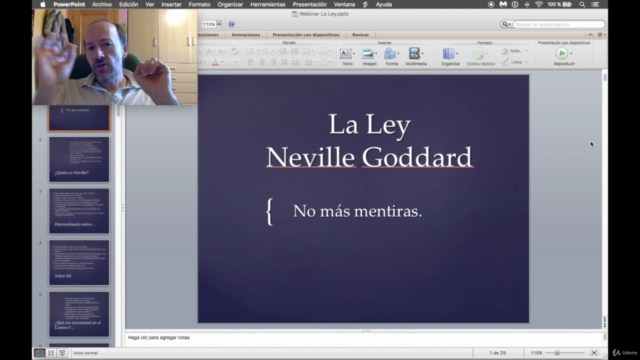Open search options magnifier dropdown
Image resolution: width=640 pixels, height=360 pixels.
pyautogui.click(x=506, y=24)
